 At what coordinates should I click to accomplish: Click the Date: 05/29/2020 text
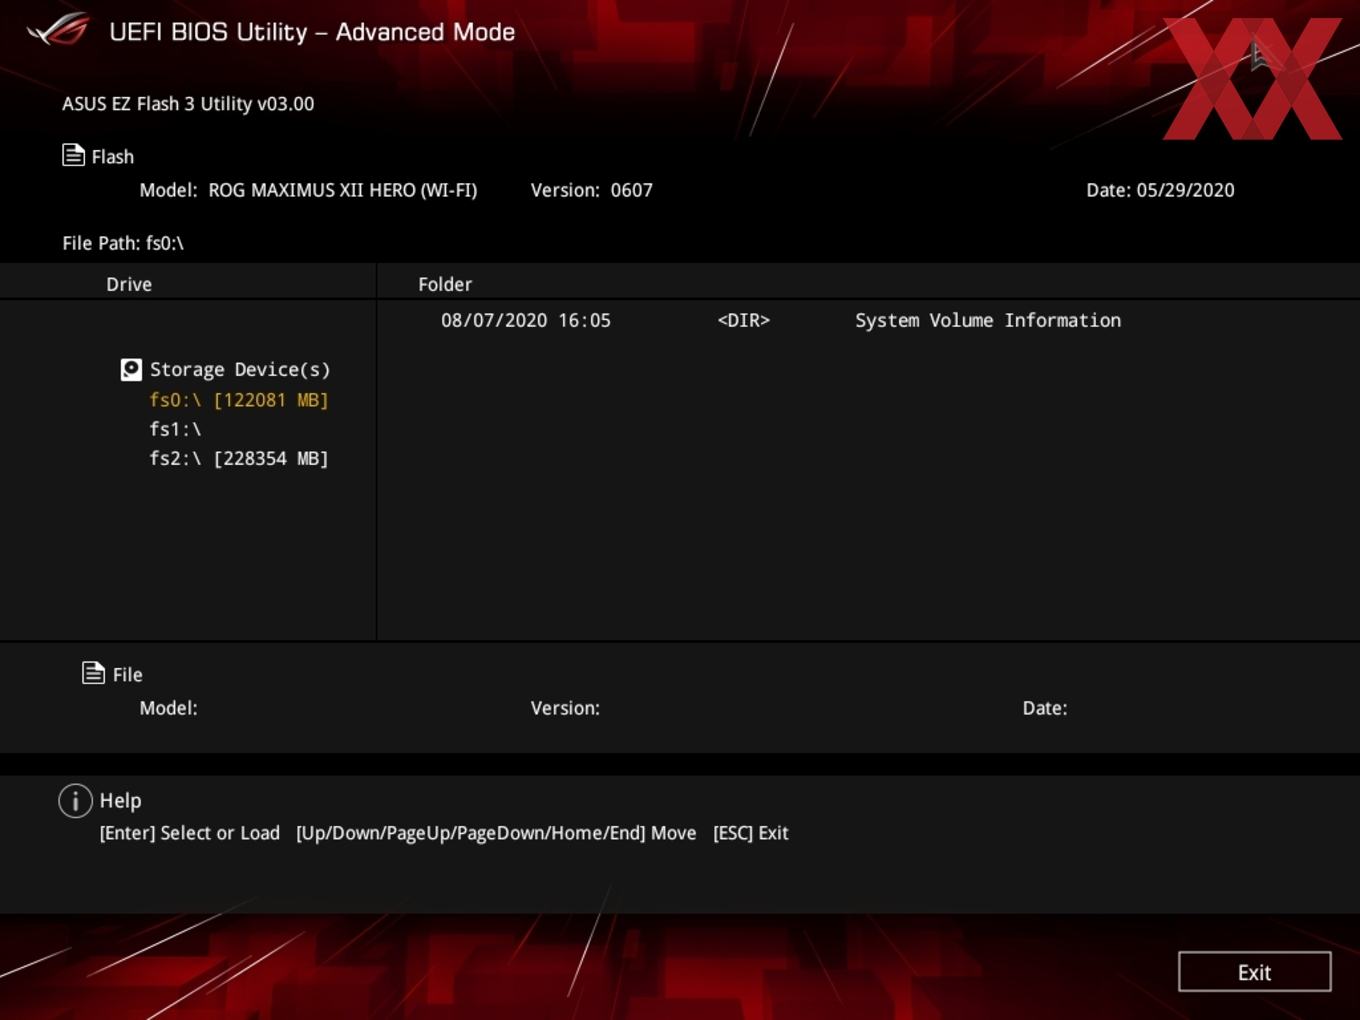point(1161,190)
